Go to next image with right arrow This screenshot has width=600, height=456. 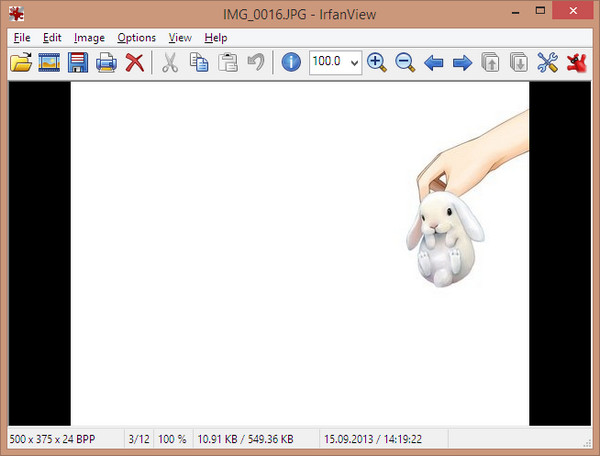tap(462, 63)
